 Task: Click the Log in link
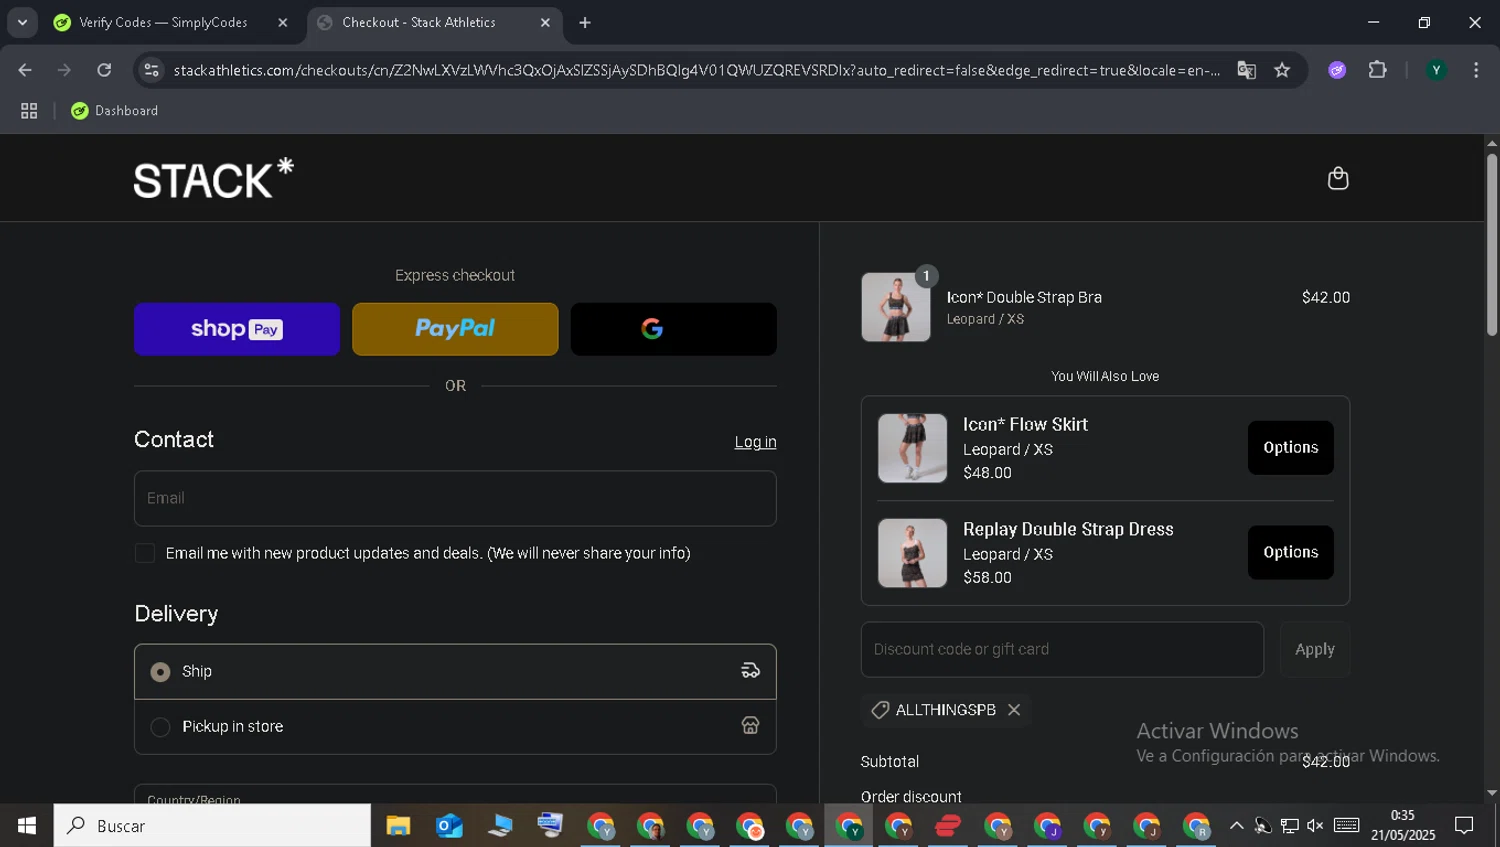755,442
